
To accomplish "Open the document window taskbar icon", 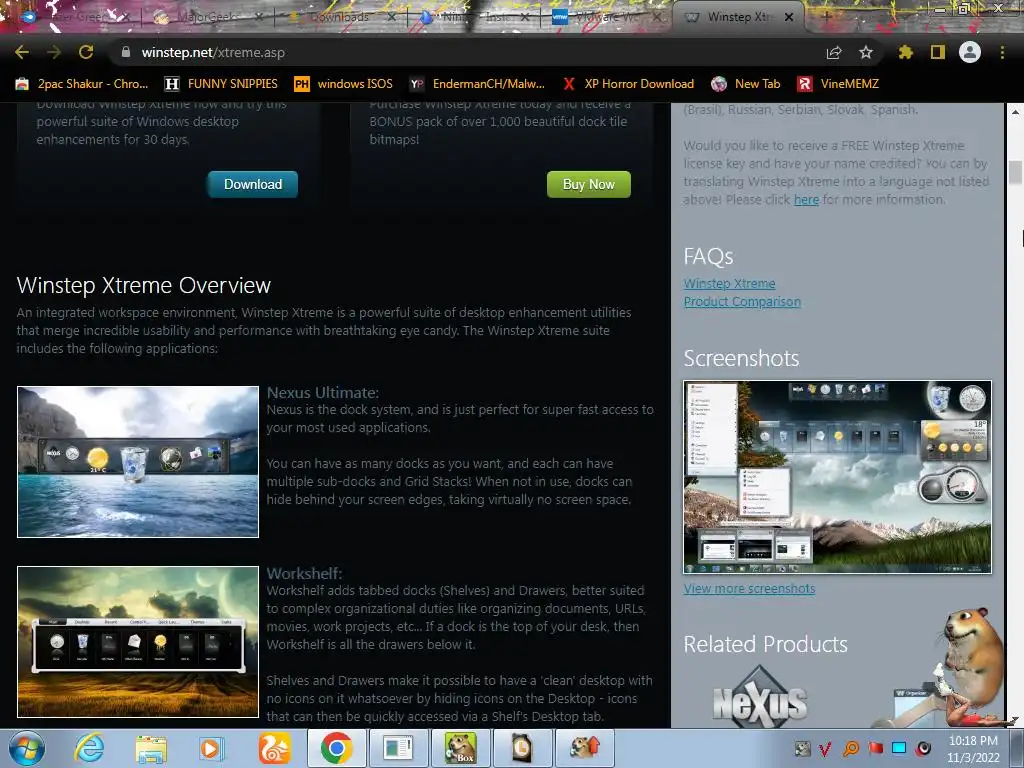I will 398,748.
